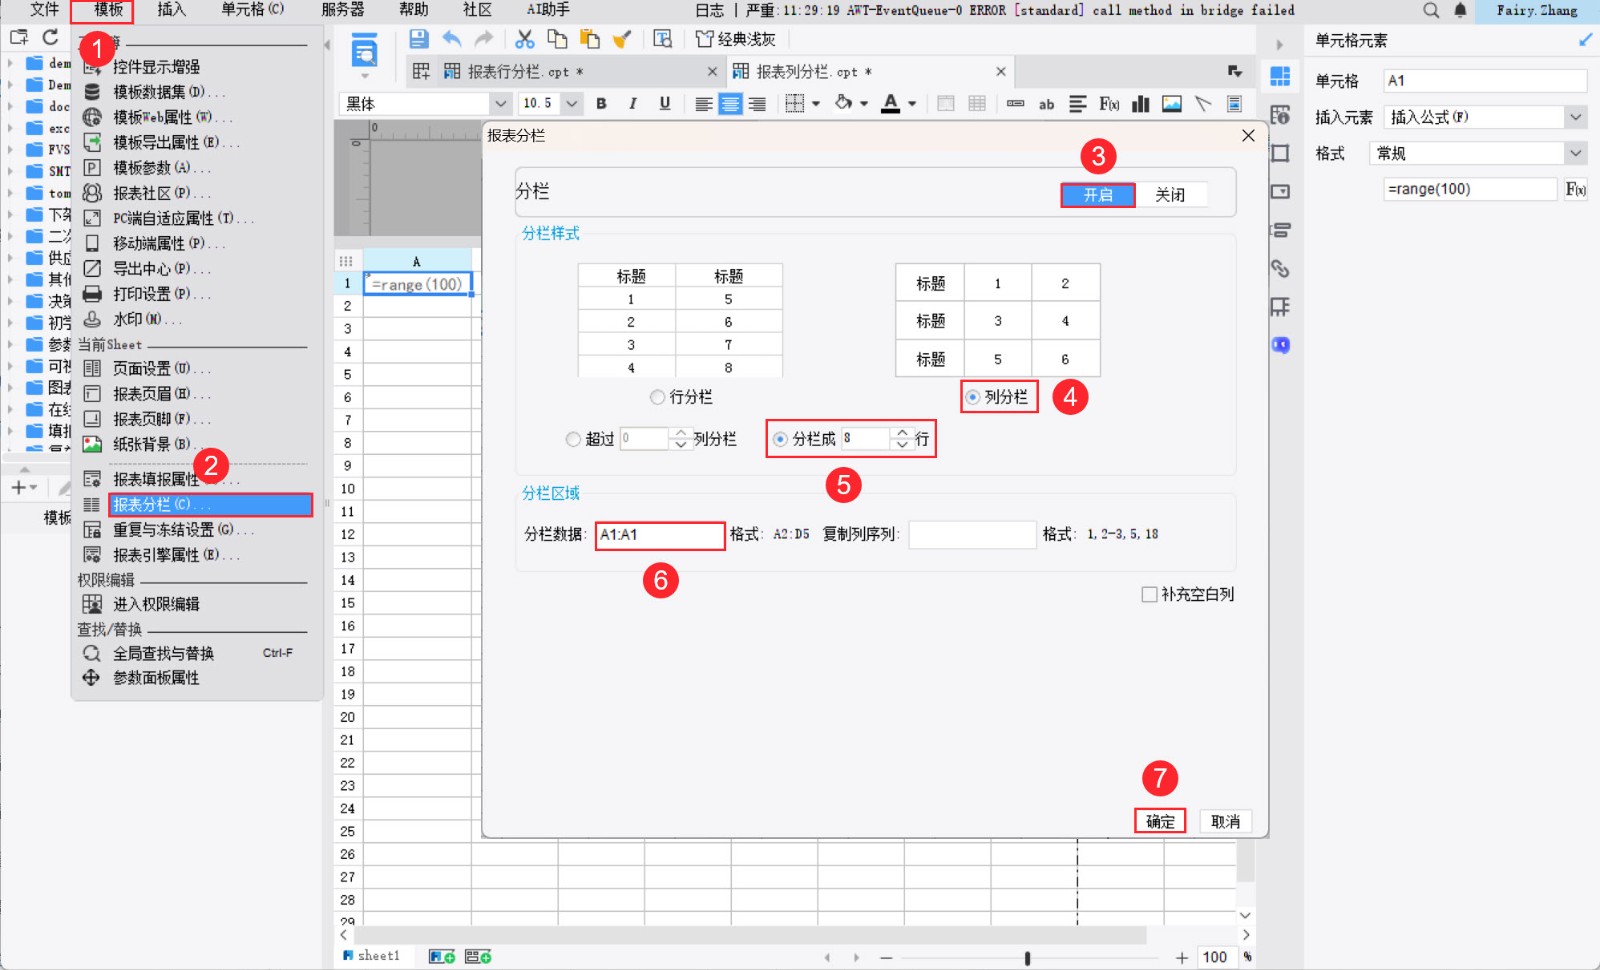Viewport: 1600px width, 970px height.
Task: Insert a chart into the cell
Action: click(1140, 104)
